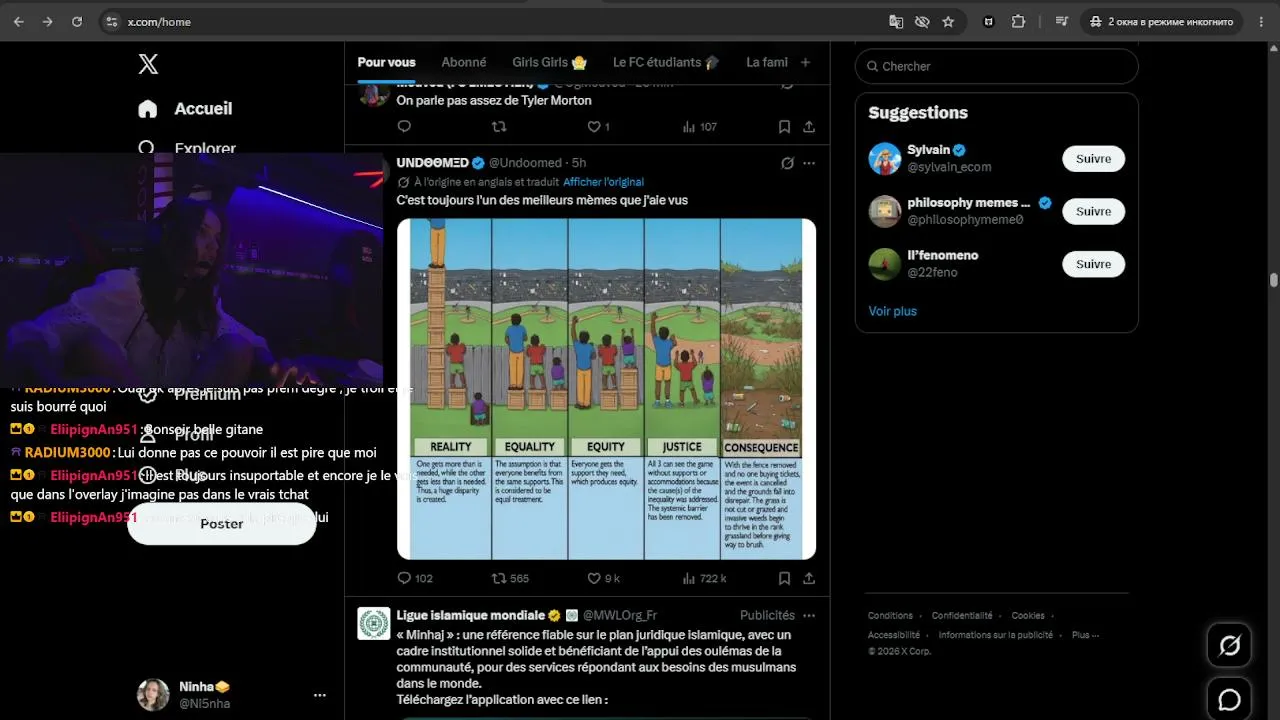Open more options for the Ligue islamique ad
The image size is (1280, 720).
(x=809, y=615)
